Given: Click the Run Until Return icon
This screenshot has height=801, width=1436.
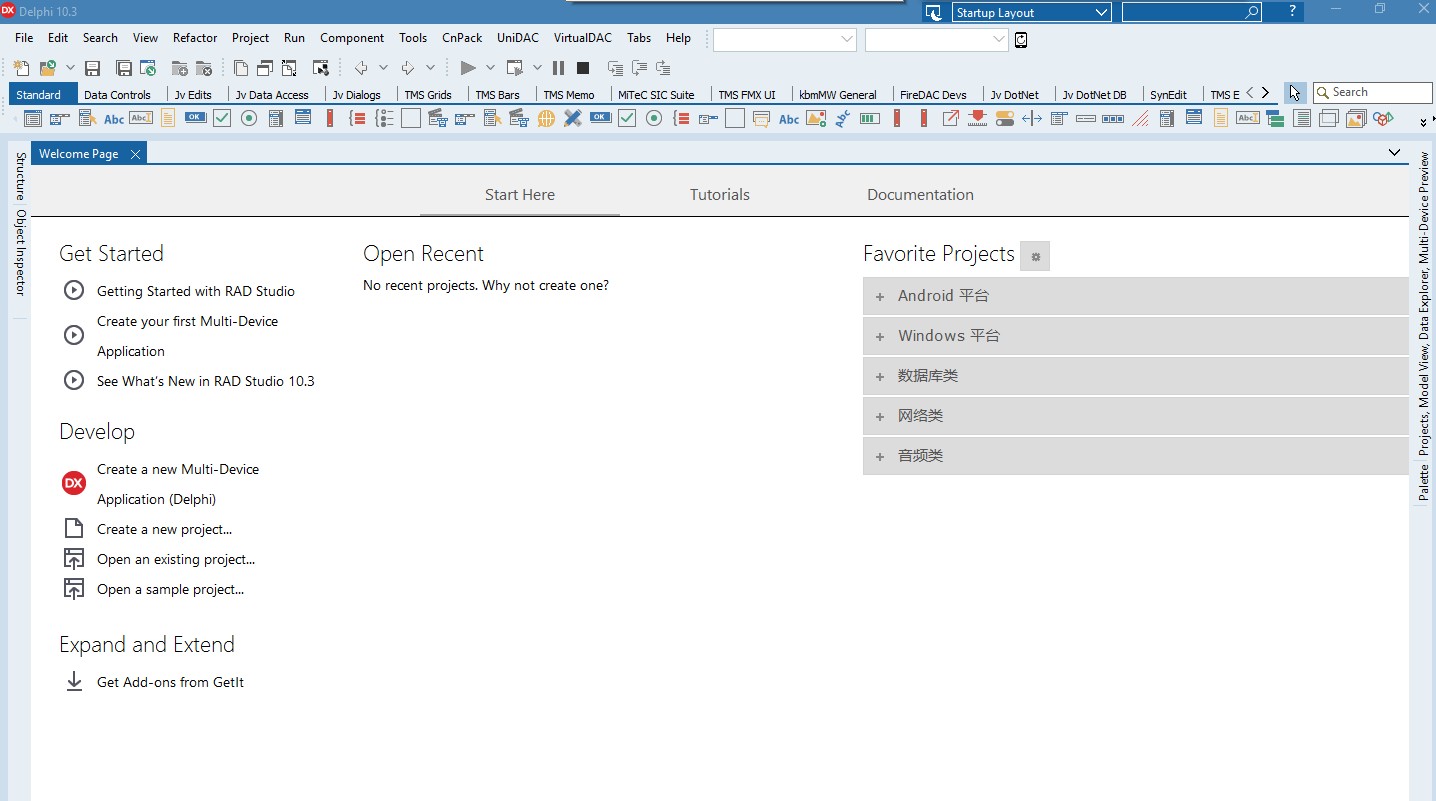Looking at the screenshot, I should pos(663,68).
